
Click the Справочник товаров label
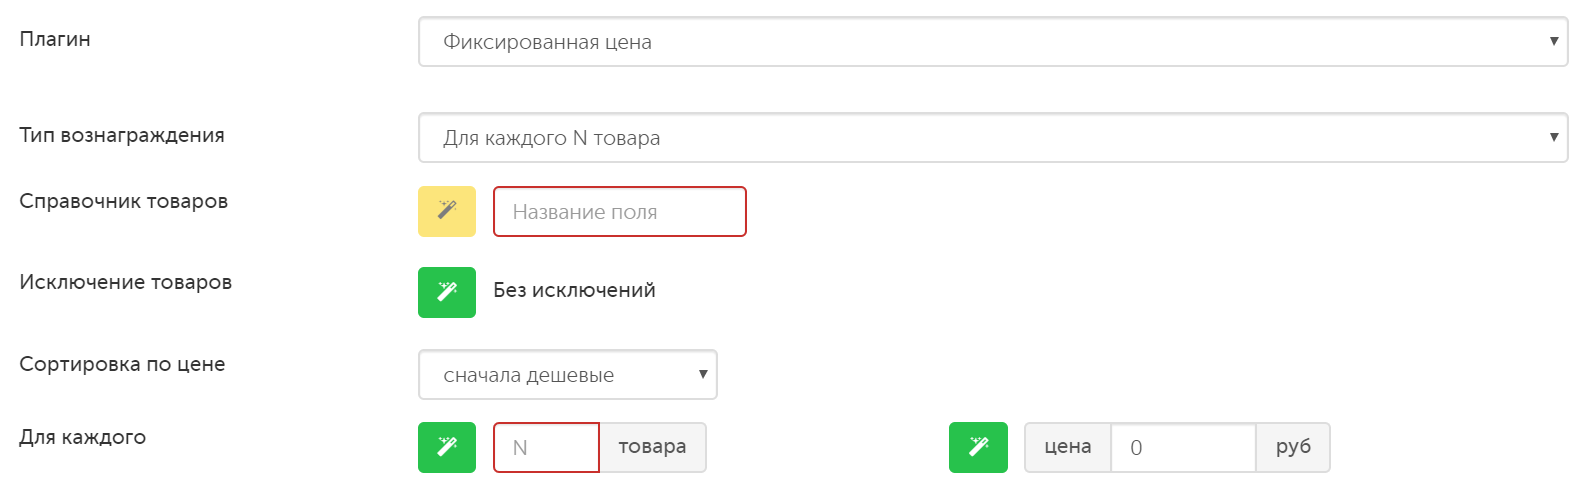click(x=124, y=201)
